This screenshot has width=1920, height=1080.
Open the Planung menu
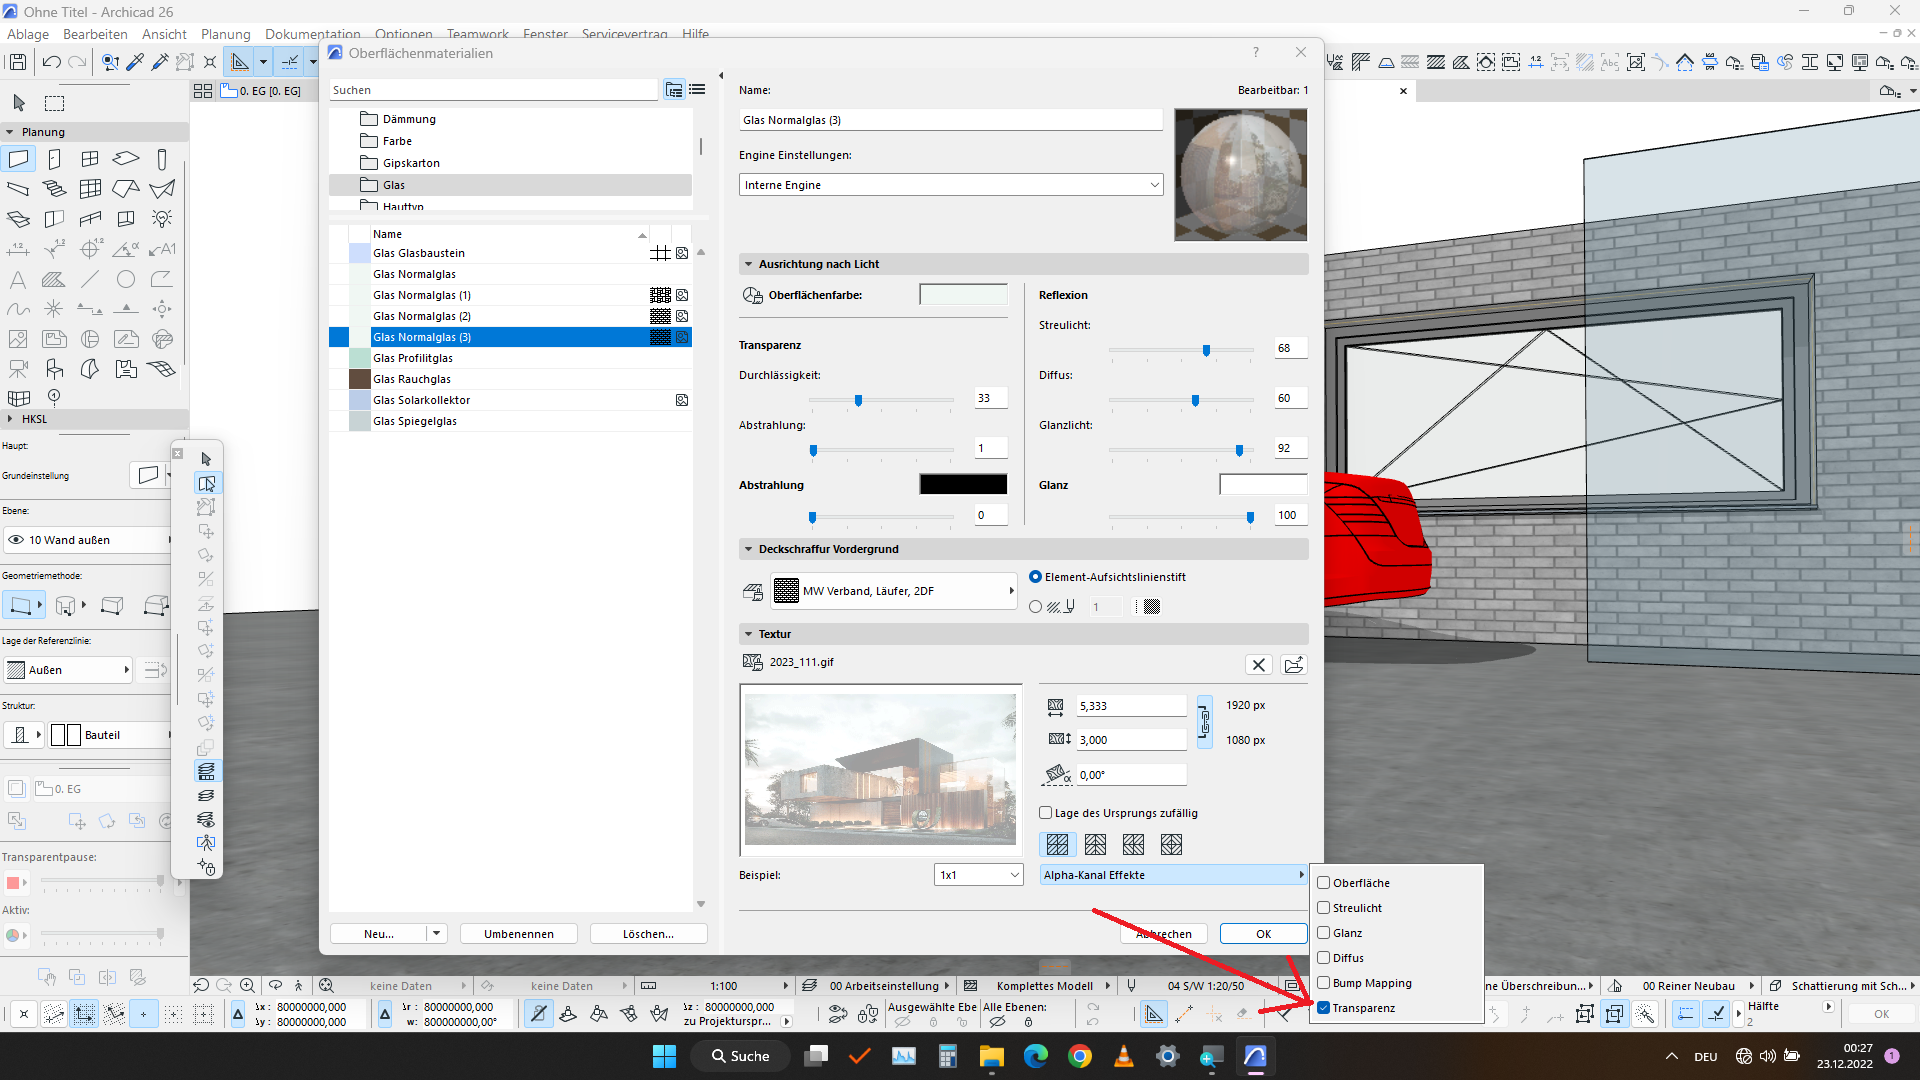(226, 34)
